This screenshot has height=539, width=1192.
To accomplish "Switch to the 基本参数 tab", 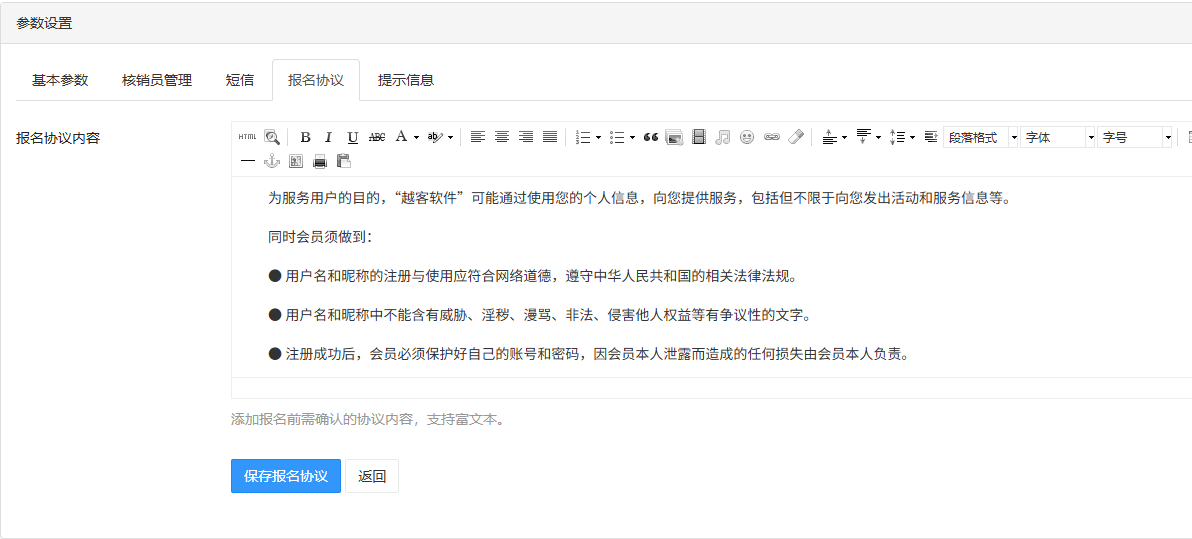I will pos(60,80).
